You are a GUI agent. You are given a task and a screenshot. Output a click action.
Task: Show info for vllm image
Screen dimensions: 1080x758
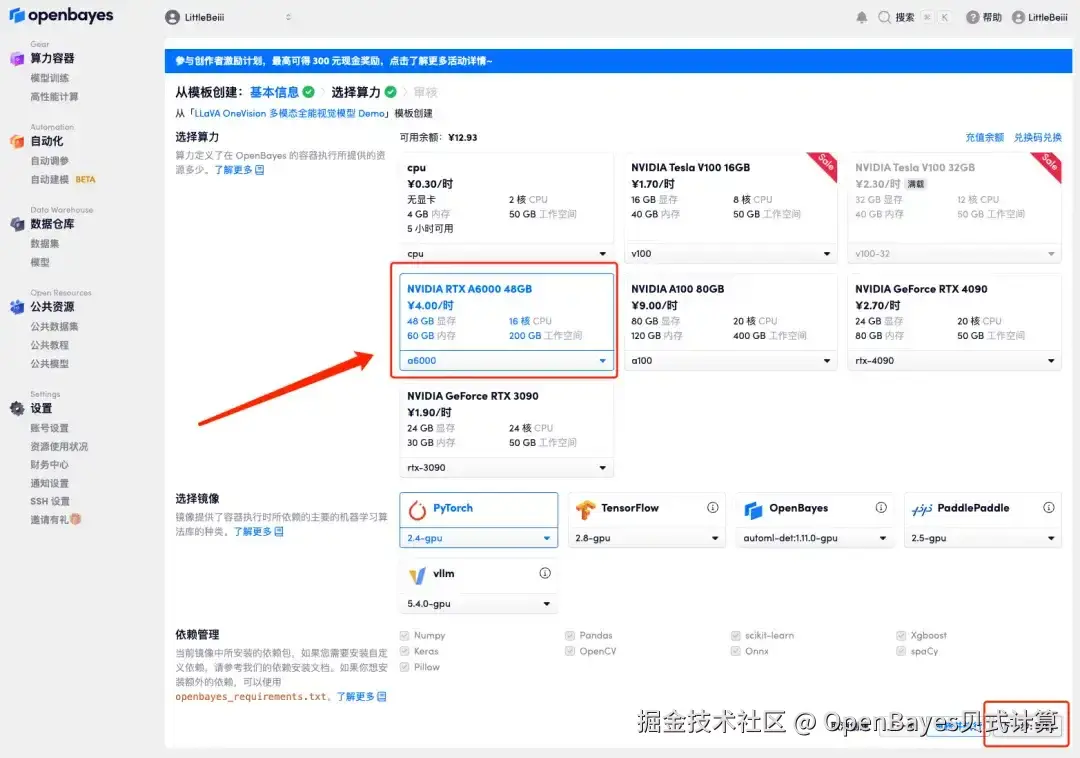click(x=545, y=573)
